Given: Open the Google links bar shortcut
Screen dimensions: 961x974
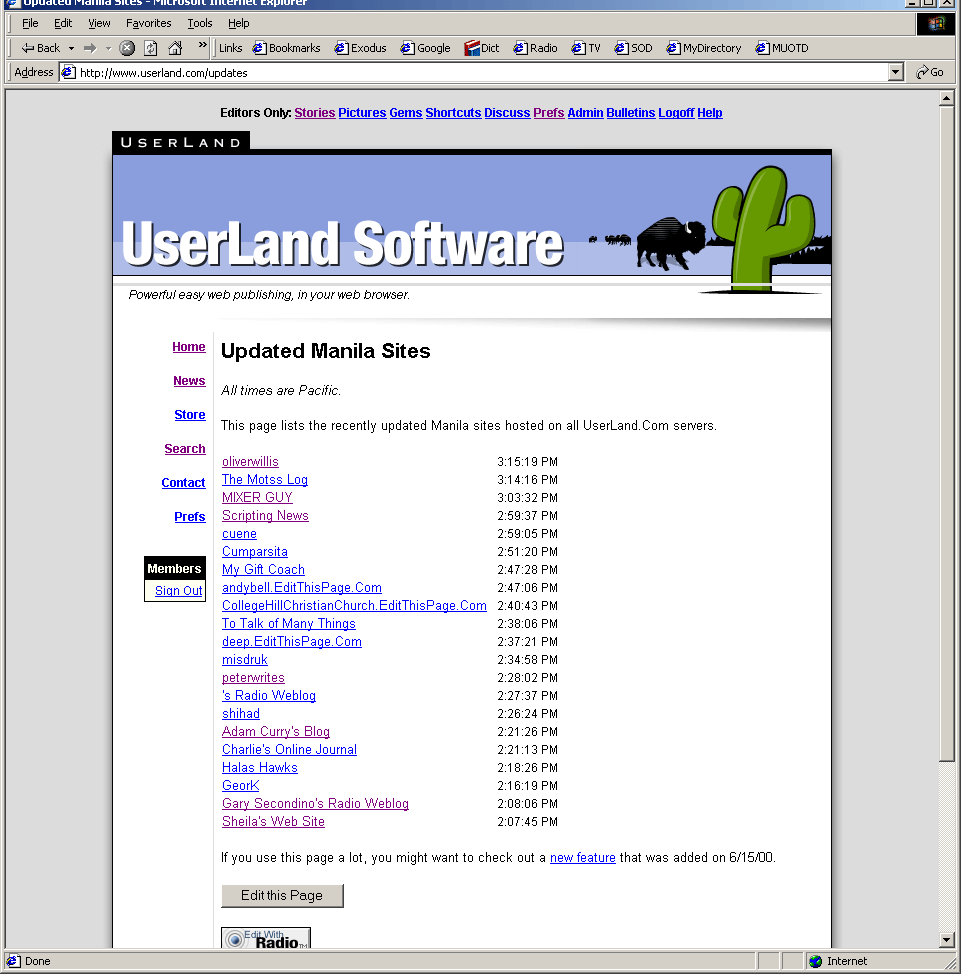Looking at the screenshot, I should [x=426, y=48].
